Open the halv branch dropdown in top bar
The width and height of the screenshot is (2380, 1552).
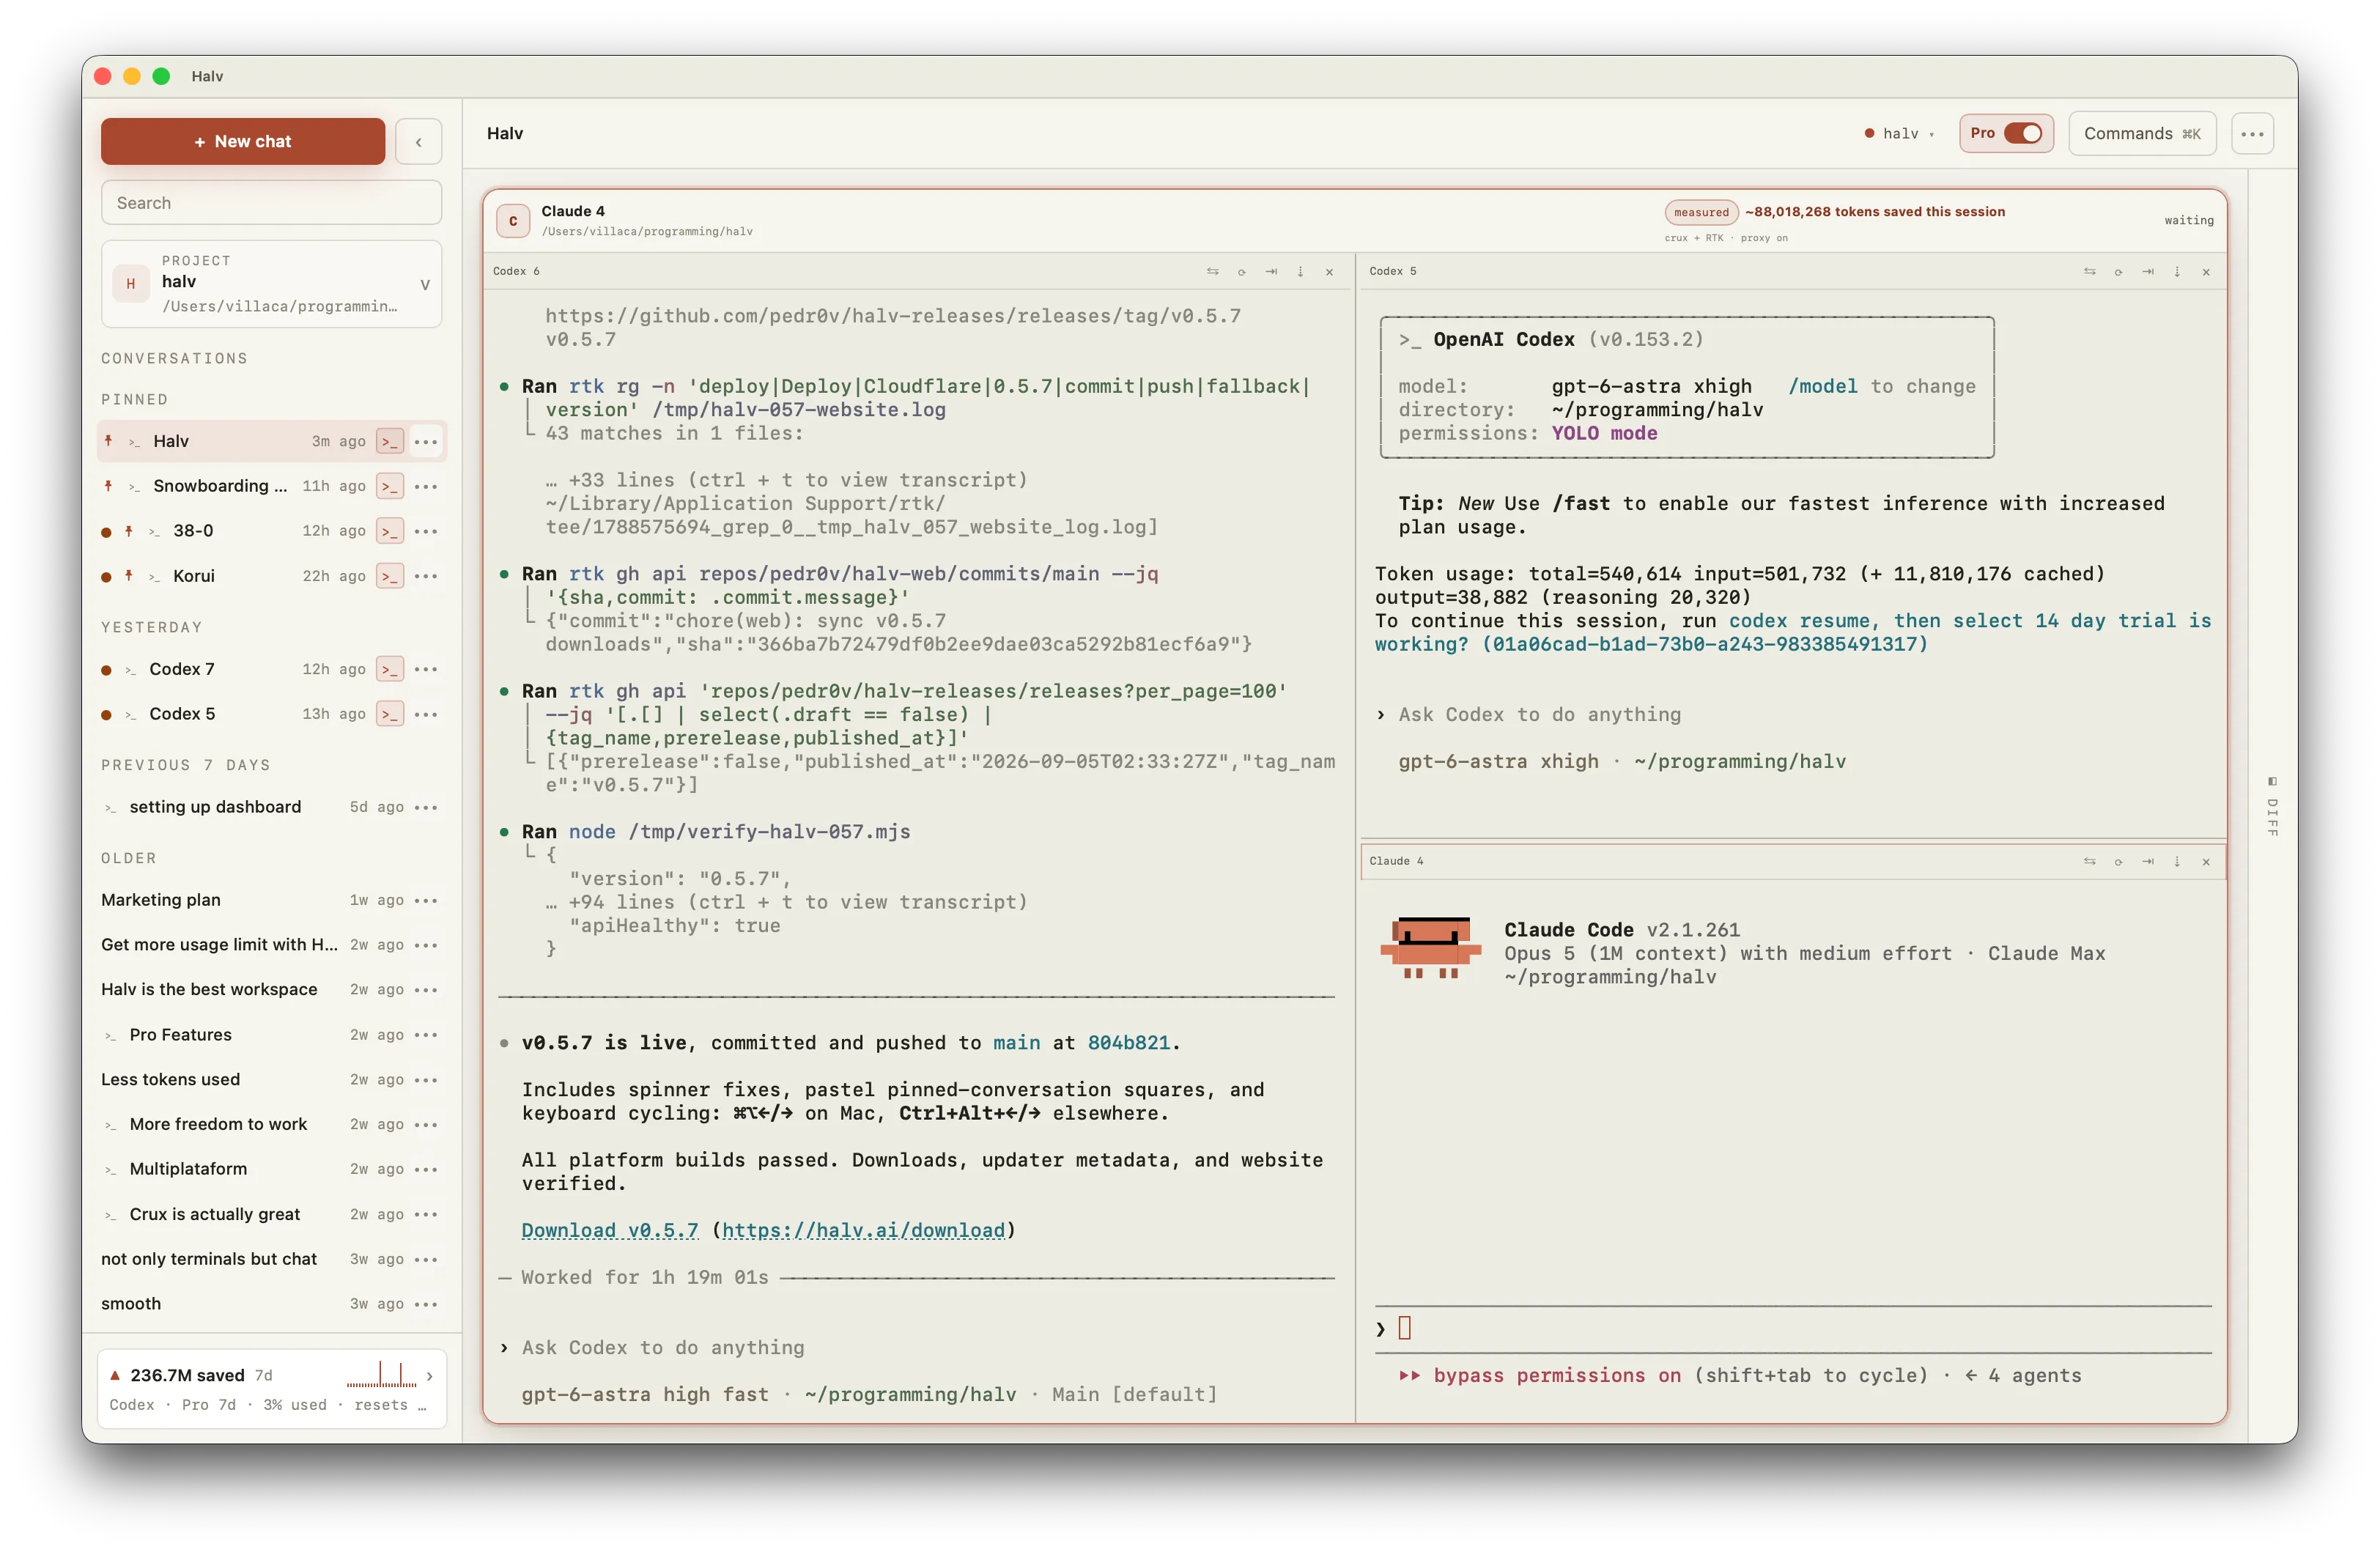[1899, 133]
